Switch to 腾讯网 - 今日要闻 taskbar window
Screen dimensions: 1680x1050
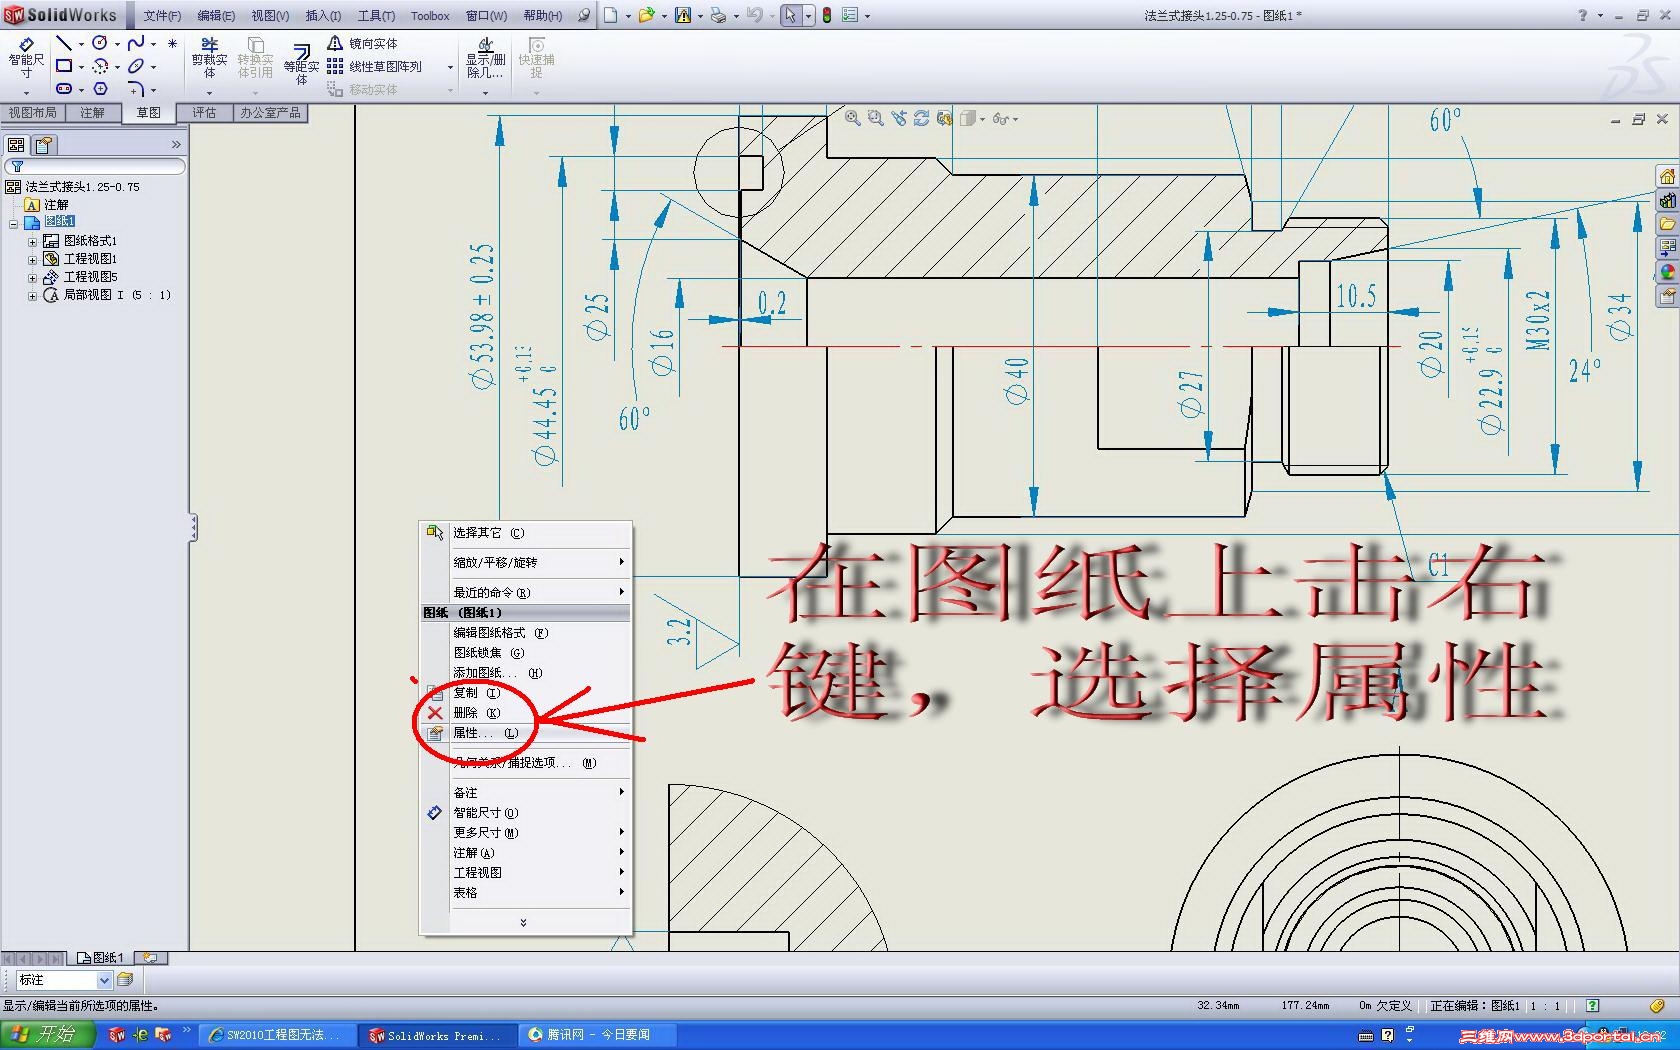597,1035
